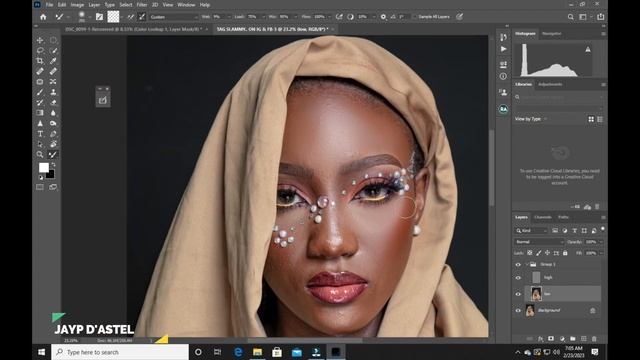This screenshot has width=640, height=360.
Task: Switch to the DSC_0099 document tab
Action: tap(133, 29)
